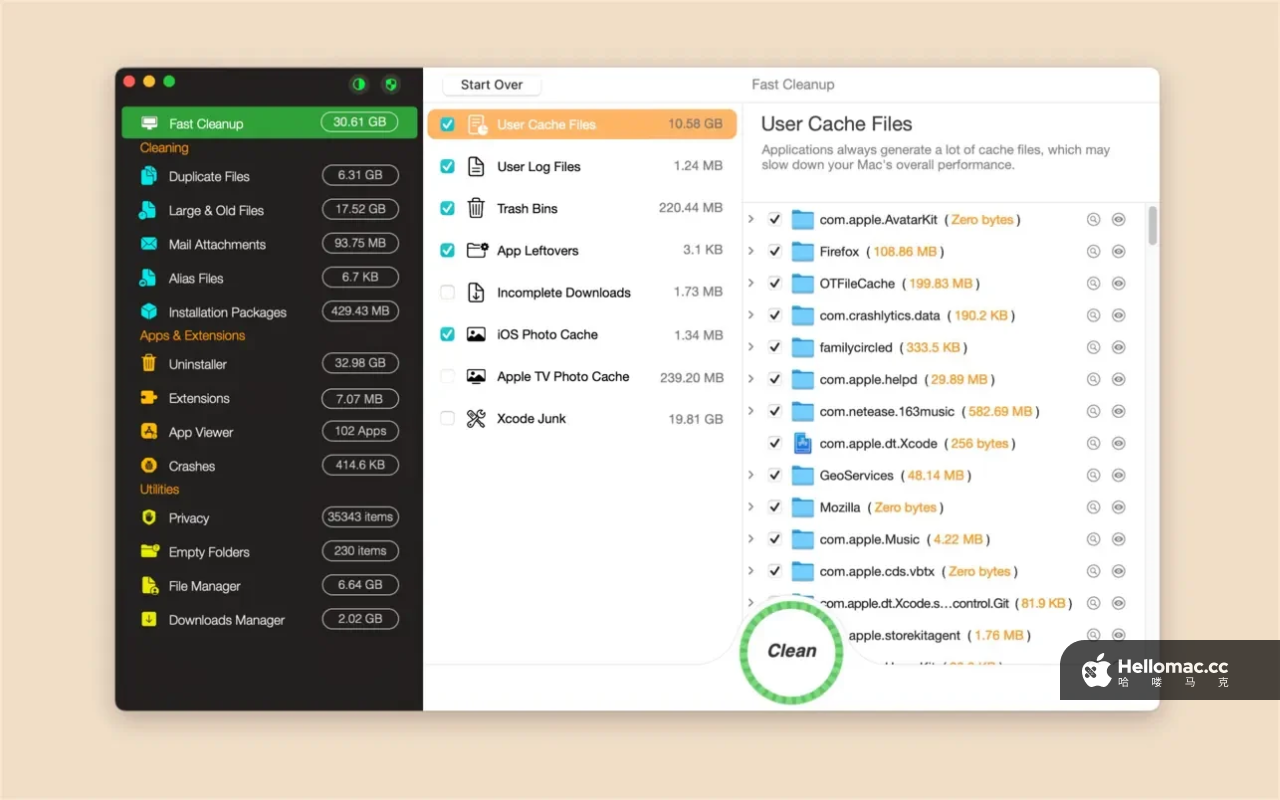Expand the familycircled folder
Viewport: 1280px width, 800px height.
click(751, 347)
